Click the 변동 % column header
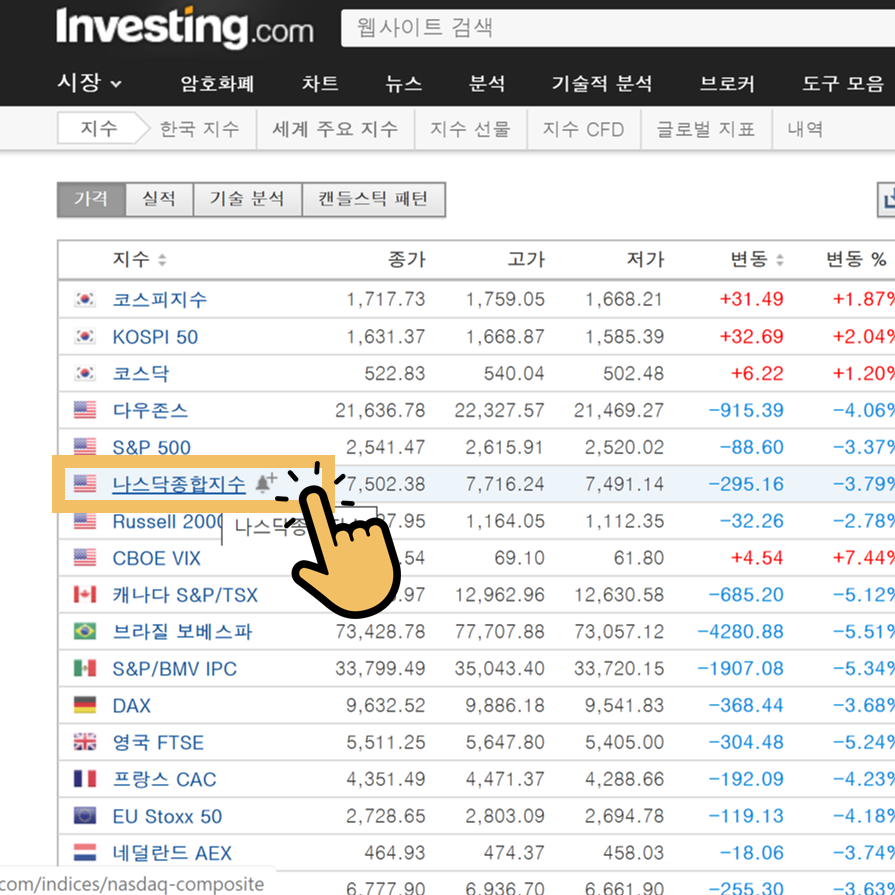The width and height of the screenshot is (895, 895). click(856, 260)
